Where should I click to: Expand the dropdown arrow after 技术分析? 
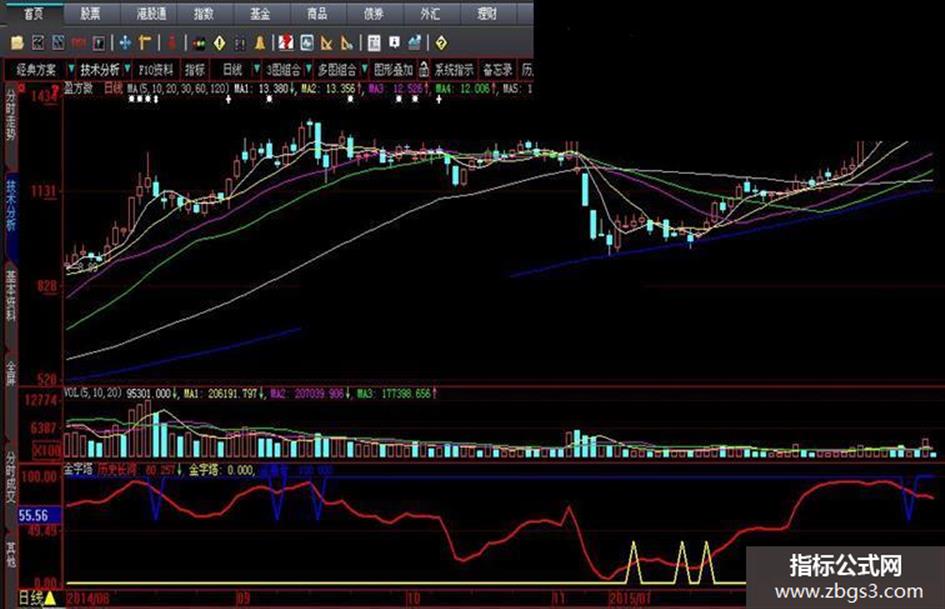tap(127, 69)
